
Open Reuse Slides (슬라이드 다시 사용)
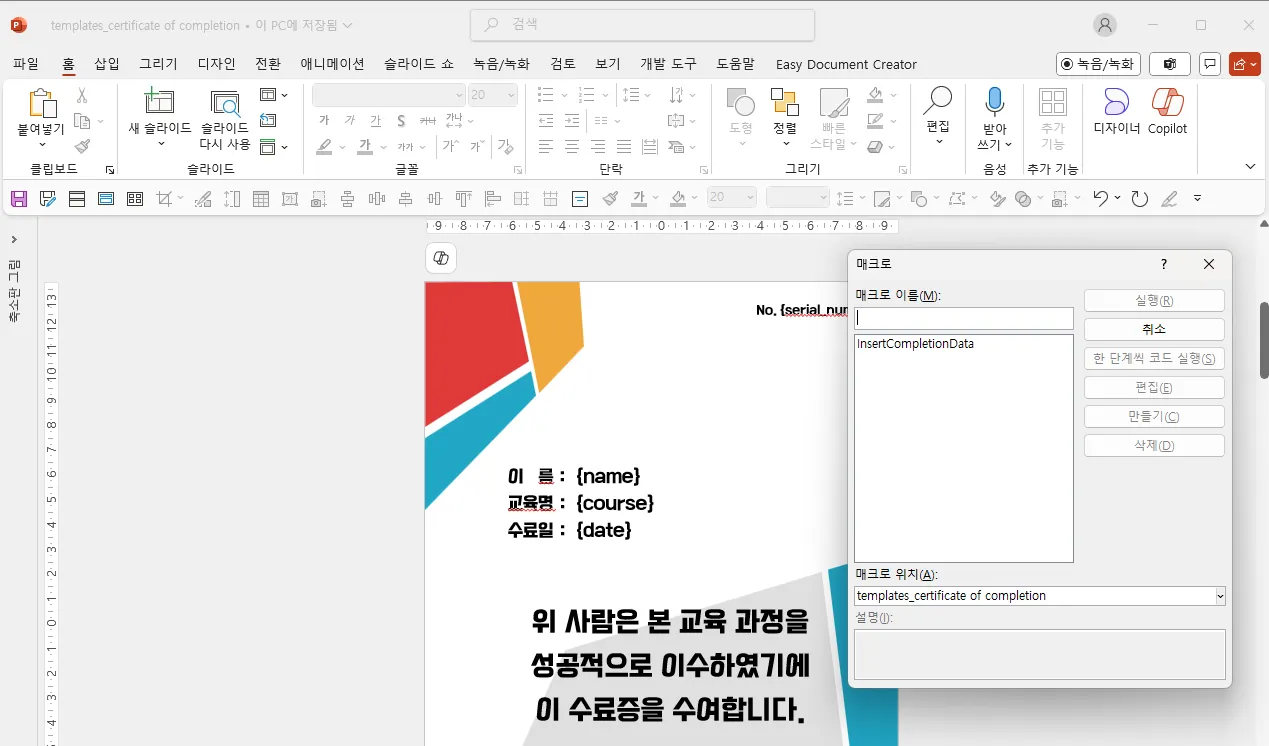tap(225, 104)
